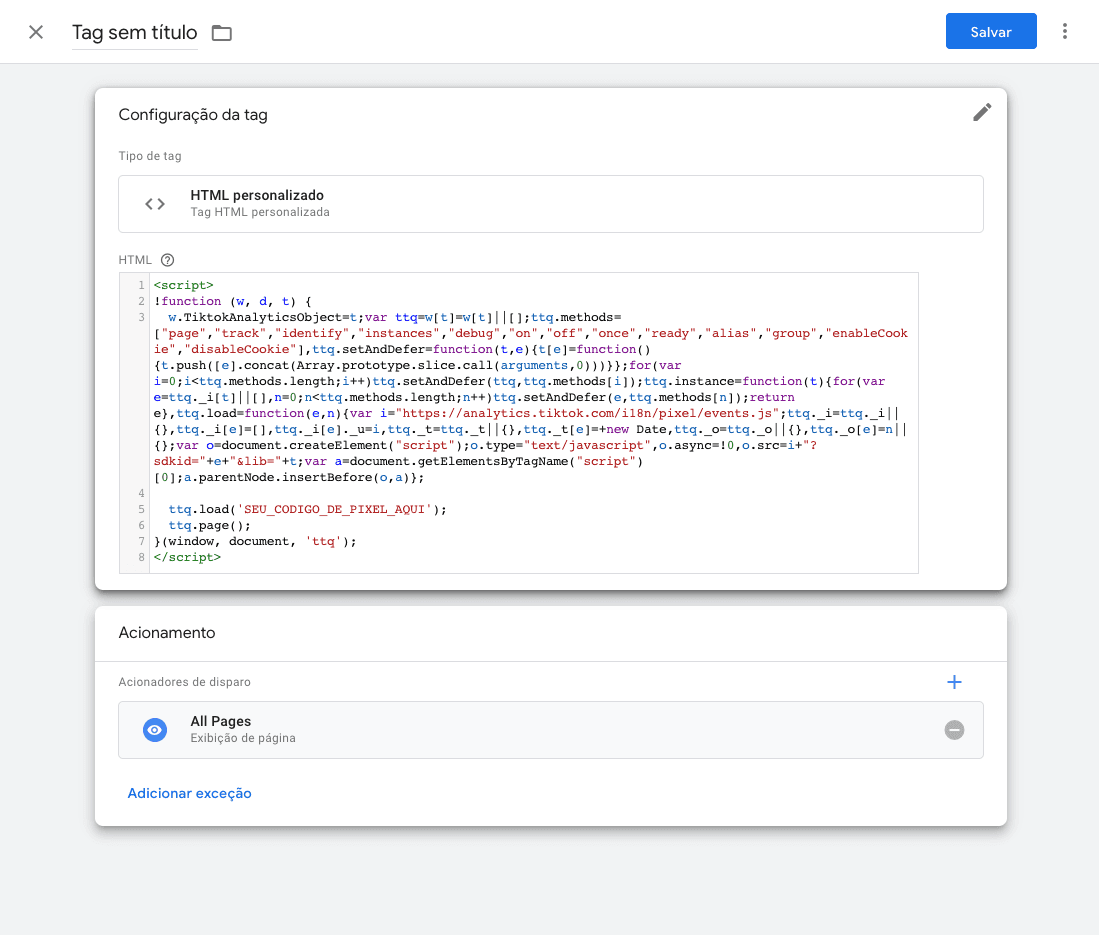
Task: Remove the All Pages trigger with minus icon
Action: pyautogui.click(x=954, y=730)
